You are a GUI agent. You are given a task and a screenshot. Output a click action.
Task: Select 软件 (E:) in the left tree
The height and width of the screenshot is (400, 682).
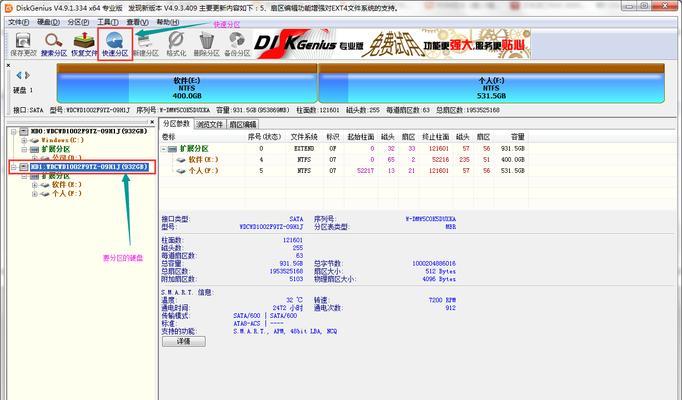click(67, 185)
